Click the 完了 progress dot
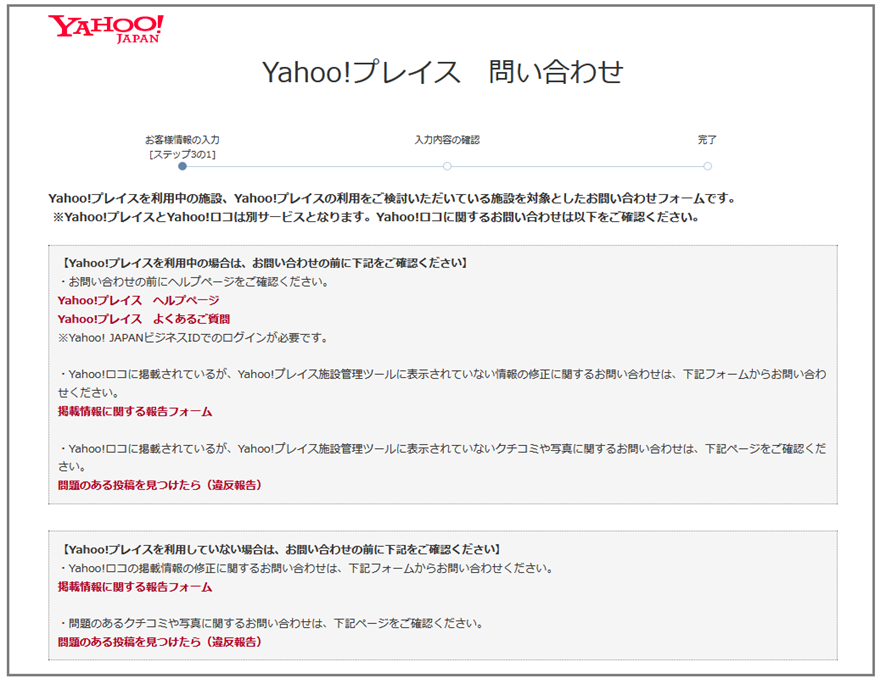The height and width of the screenshot is (684, 886). tap(707, 166)
